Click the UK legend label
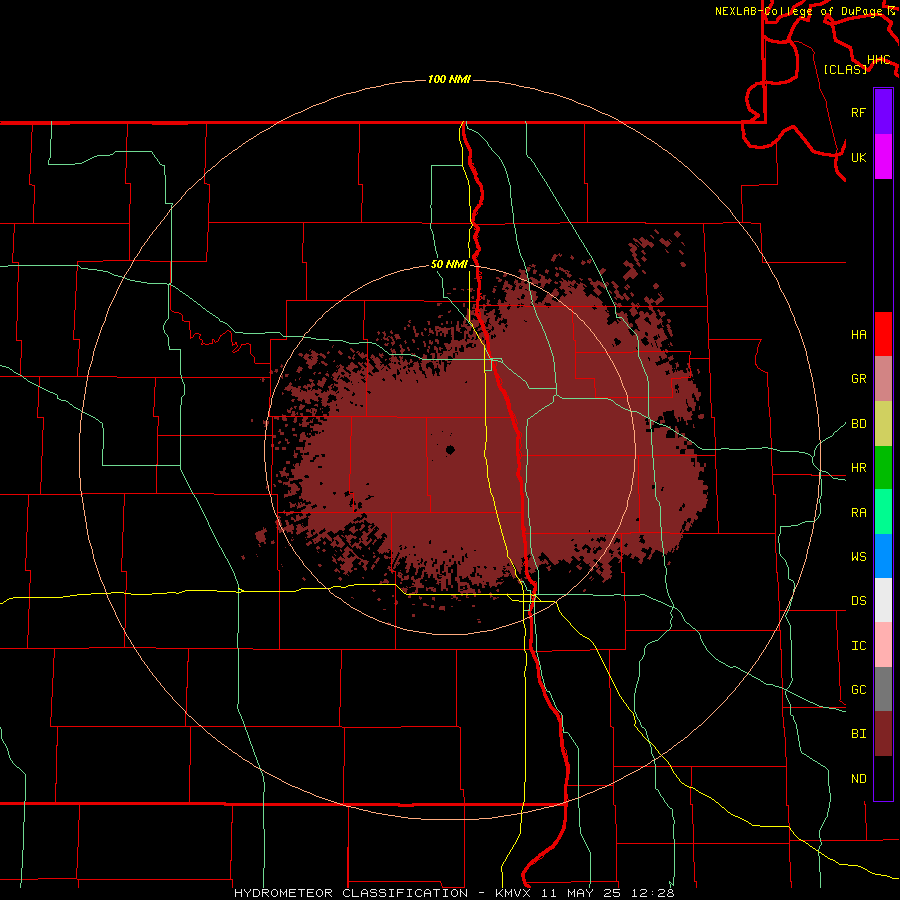Screen dimensions: 900x900 [x=858, y=157]
